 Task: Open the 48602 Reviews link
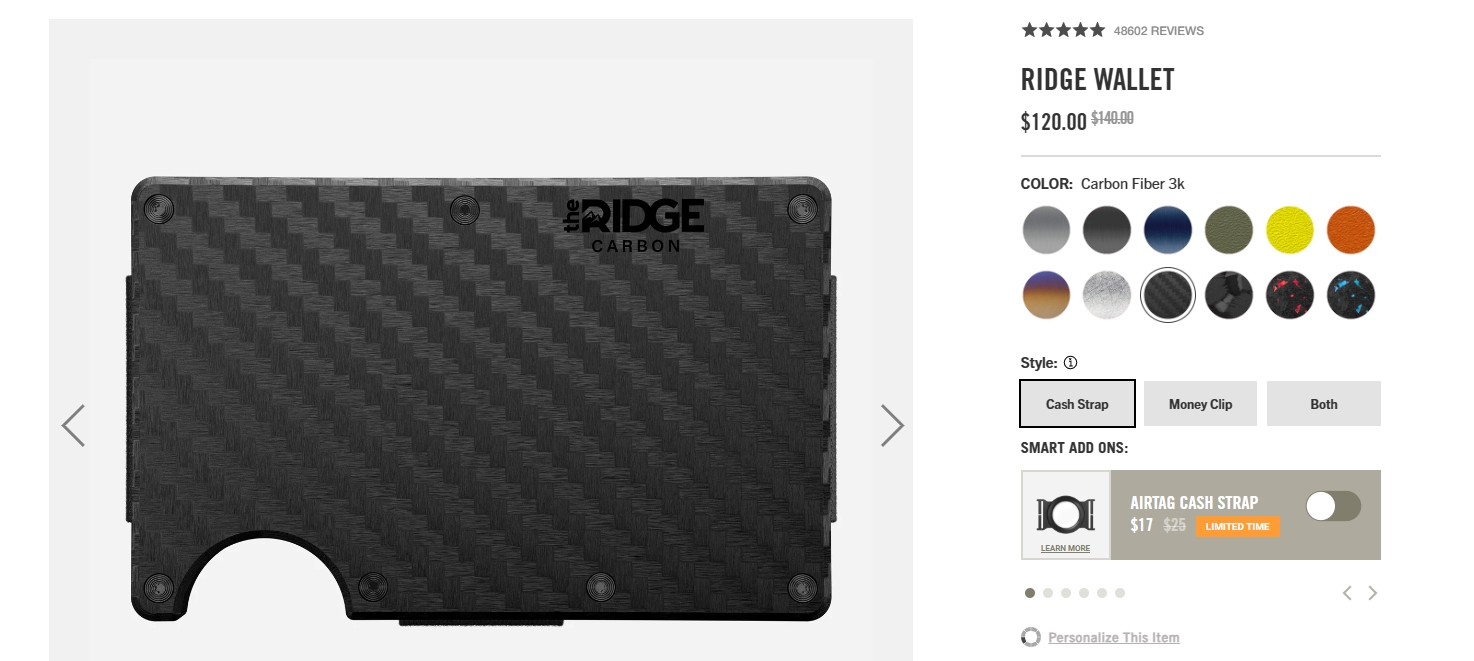1159,31
